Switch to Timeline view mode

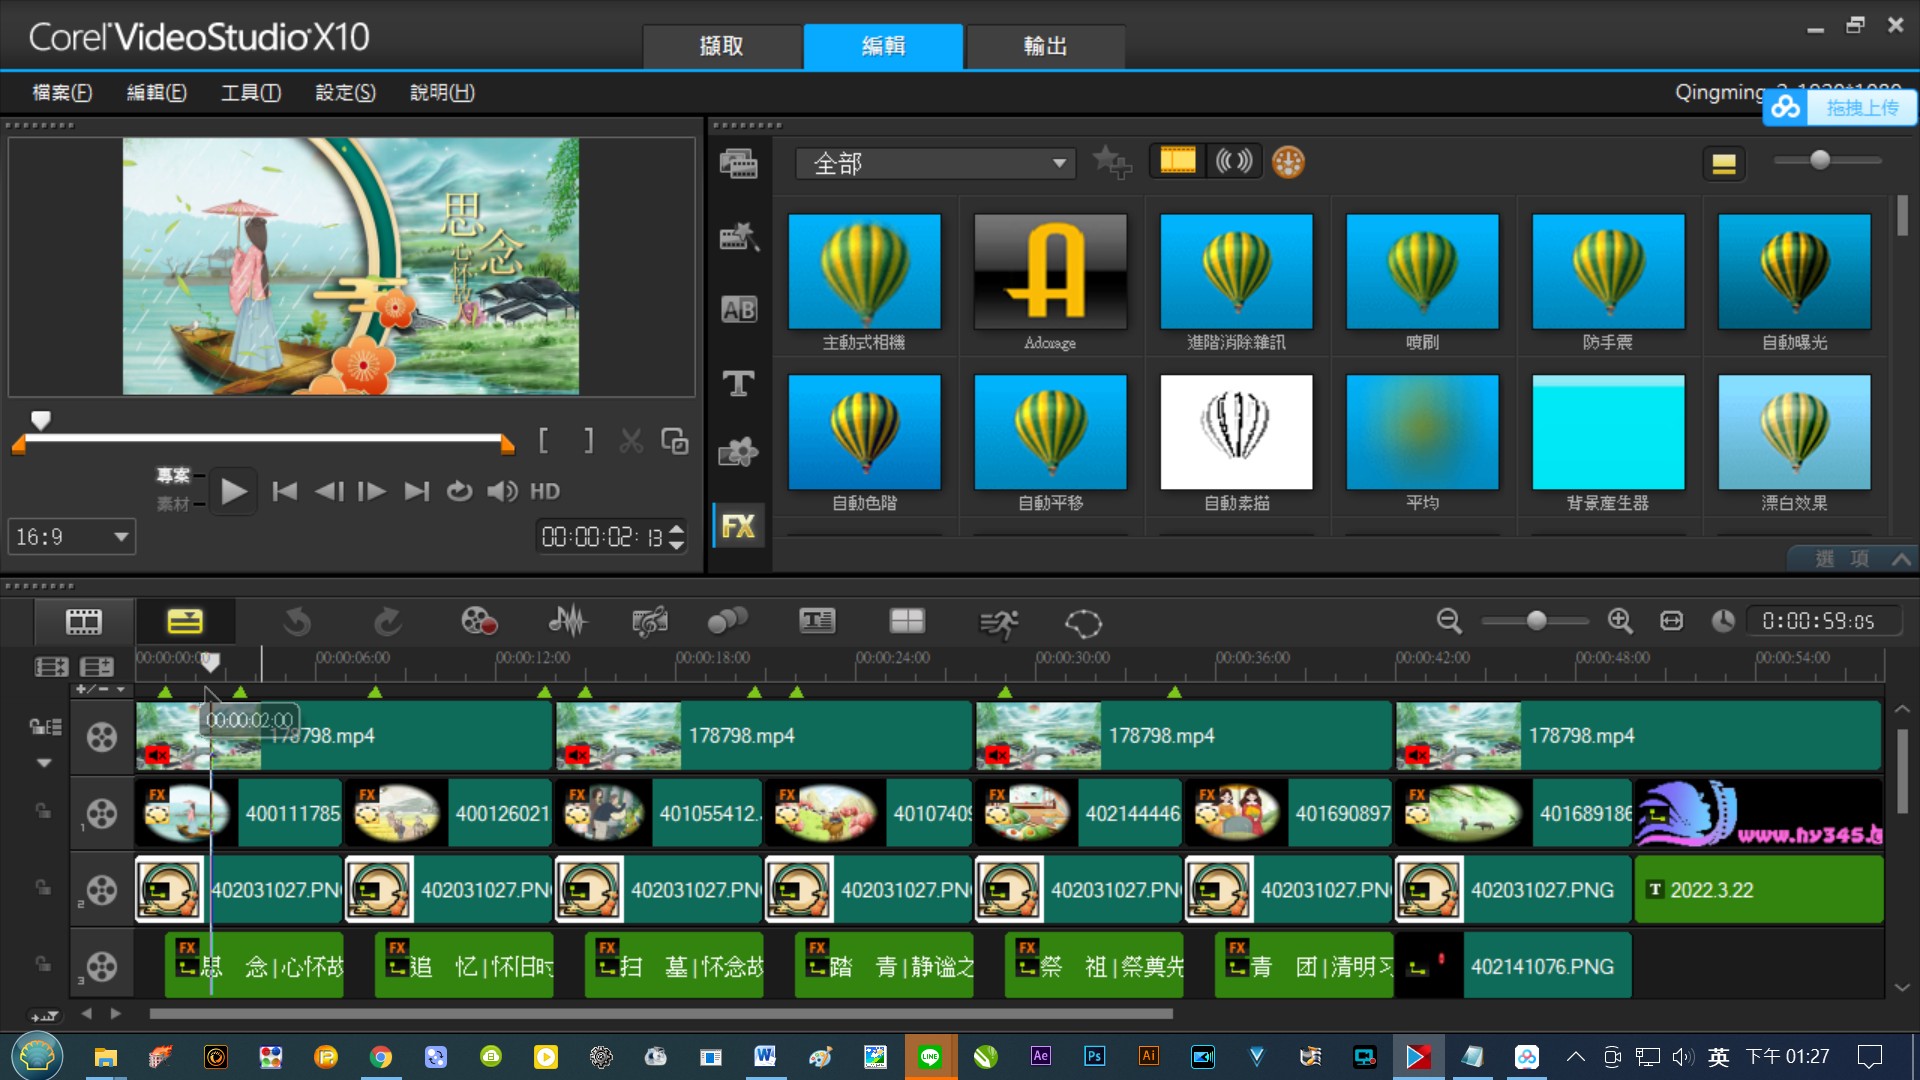(185, 622)
